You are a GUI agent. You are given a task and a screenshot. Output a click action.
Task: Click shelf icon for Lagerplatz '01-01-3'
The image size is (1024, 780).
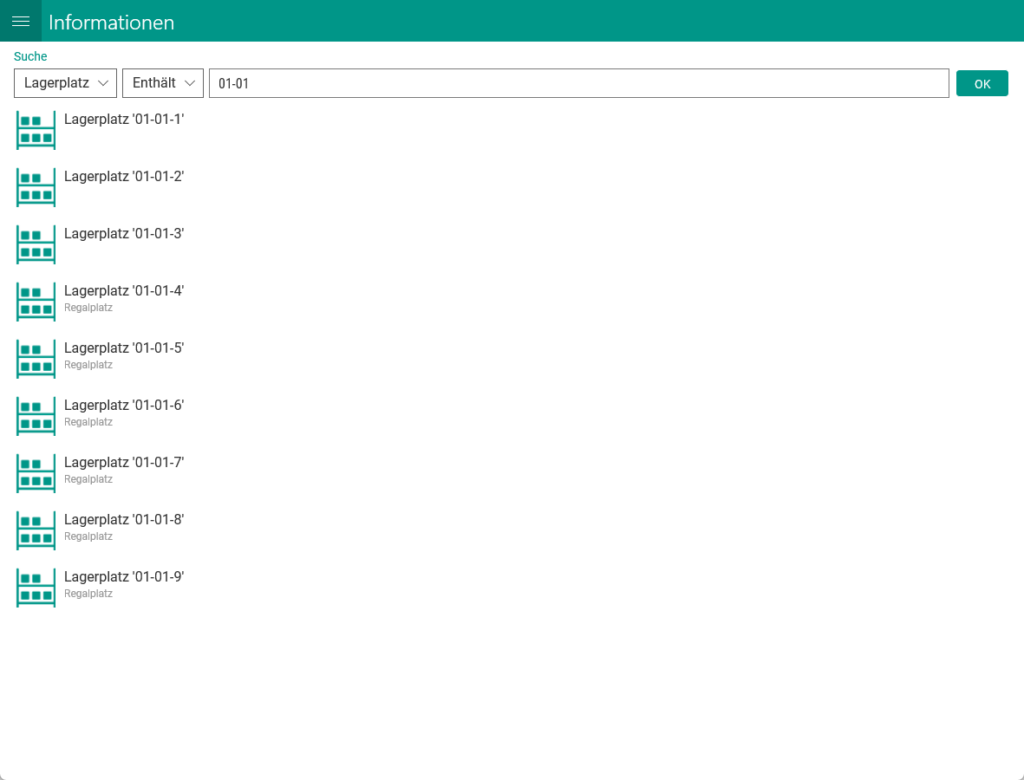[36, 244]
